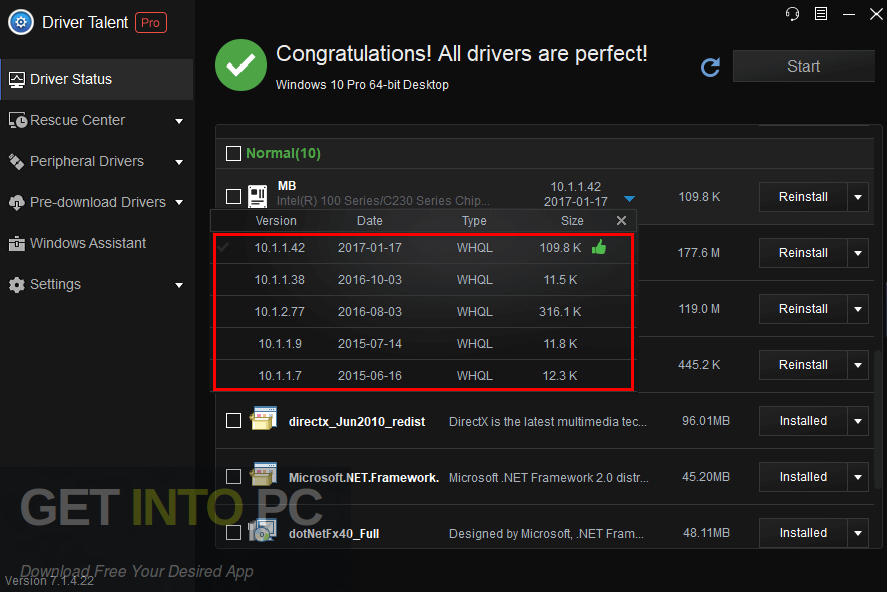Viewport: 887px width, 592px height.
Task: Click Installed button for directx_Jun2010_redist
Action: [x=803, y=421]
